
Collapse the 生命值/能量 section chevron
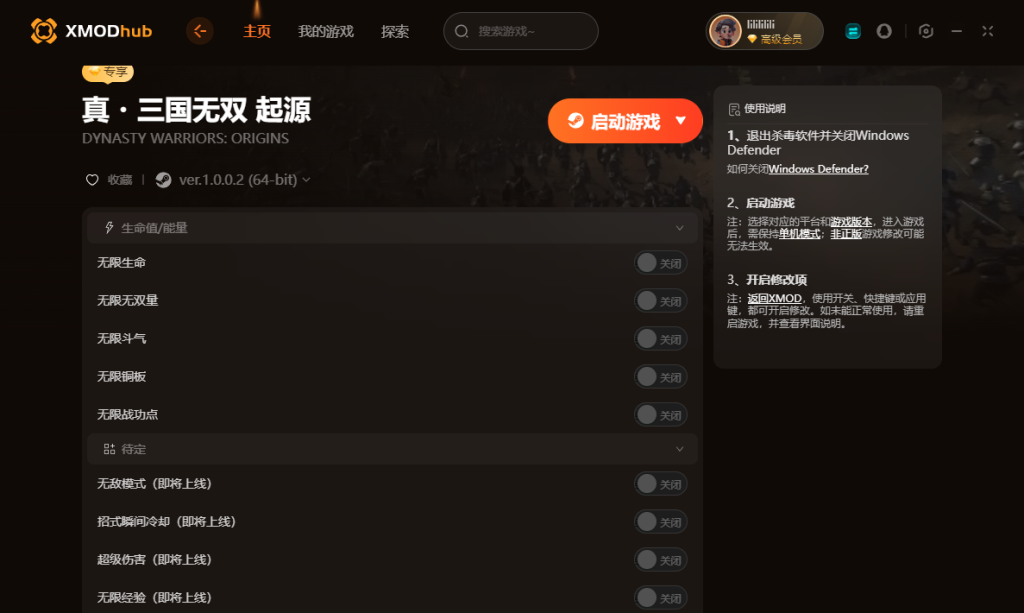coord(680,228)
